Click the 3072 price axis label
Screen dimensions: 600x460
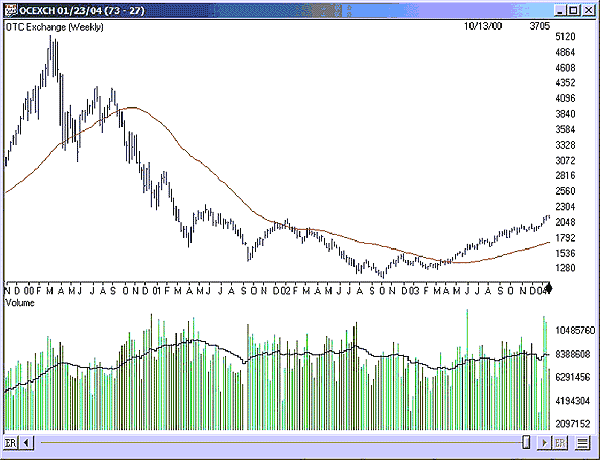(565, 160)
